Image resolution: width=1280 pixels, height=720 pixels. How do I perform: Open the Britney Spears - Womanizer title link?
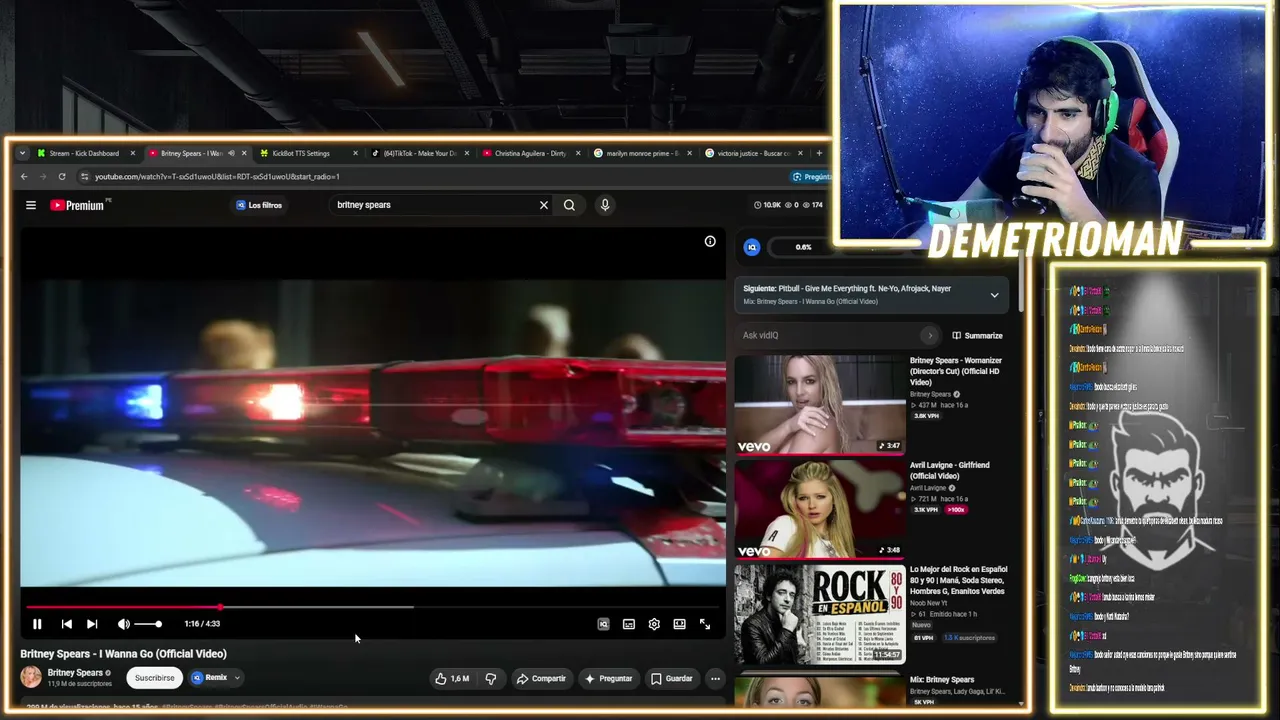(x=956, y=371)
